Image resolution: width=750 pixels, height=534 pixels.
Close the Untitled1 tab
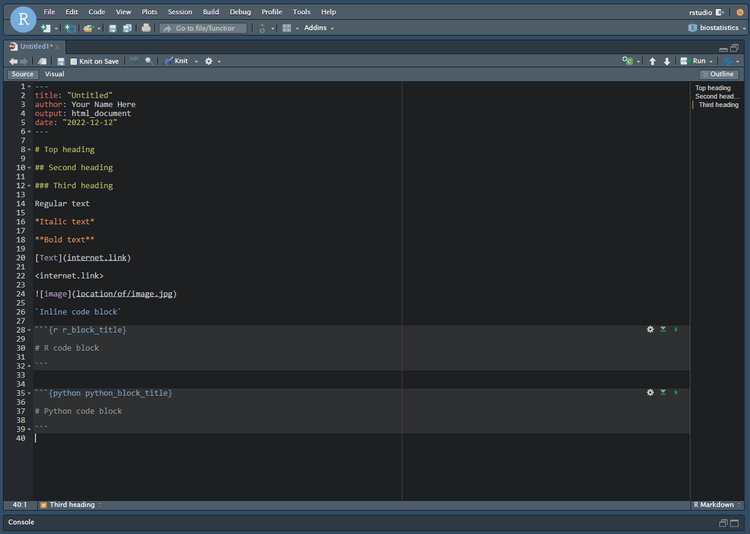tap(57, 47)
